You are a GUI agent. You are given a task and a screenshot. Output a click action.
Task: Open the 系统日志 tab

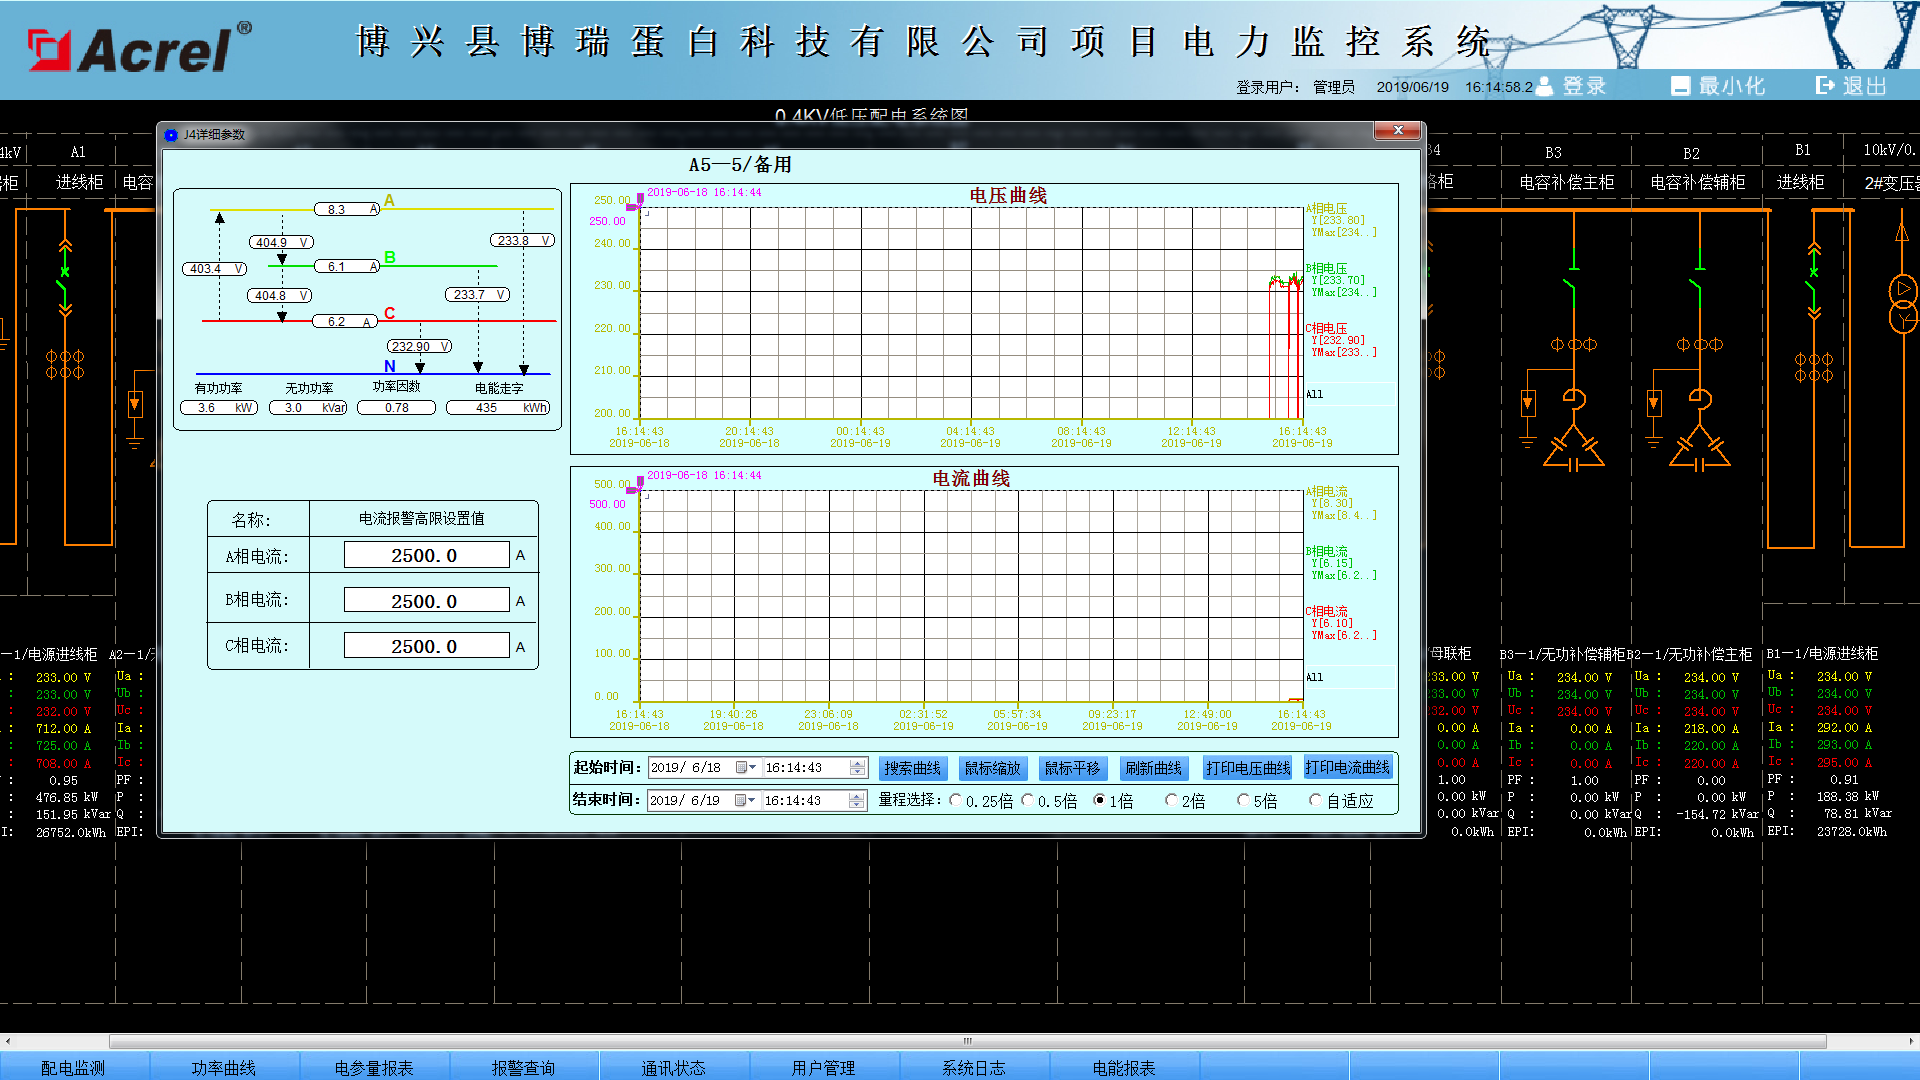point(973,1068)
